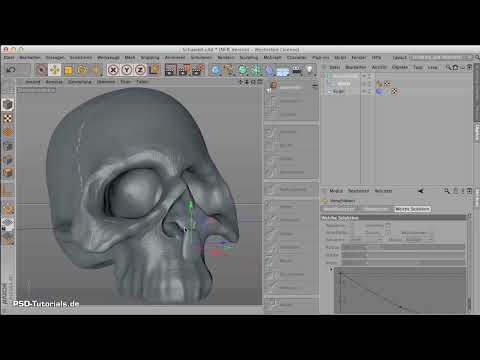Open the Object Manager Tags menu

click(x=418, y=67)
